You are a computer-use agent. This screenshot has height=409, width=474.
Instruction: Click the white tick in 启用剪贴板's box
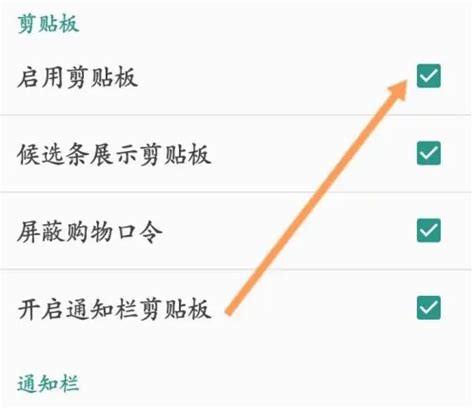click(x=429, y=76)
